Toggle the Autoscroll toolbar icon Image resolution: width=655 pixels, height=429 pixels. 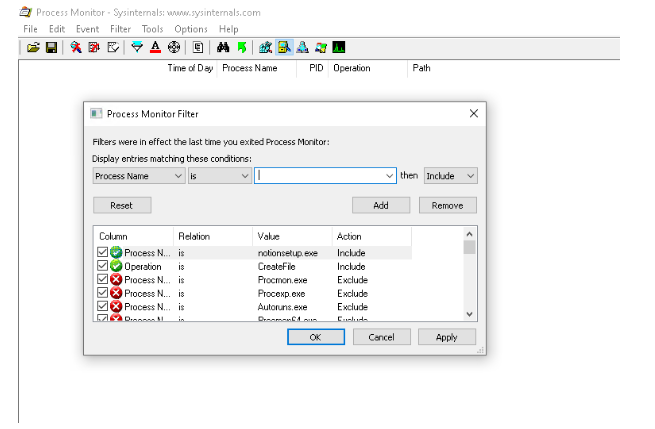[94, 48]
